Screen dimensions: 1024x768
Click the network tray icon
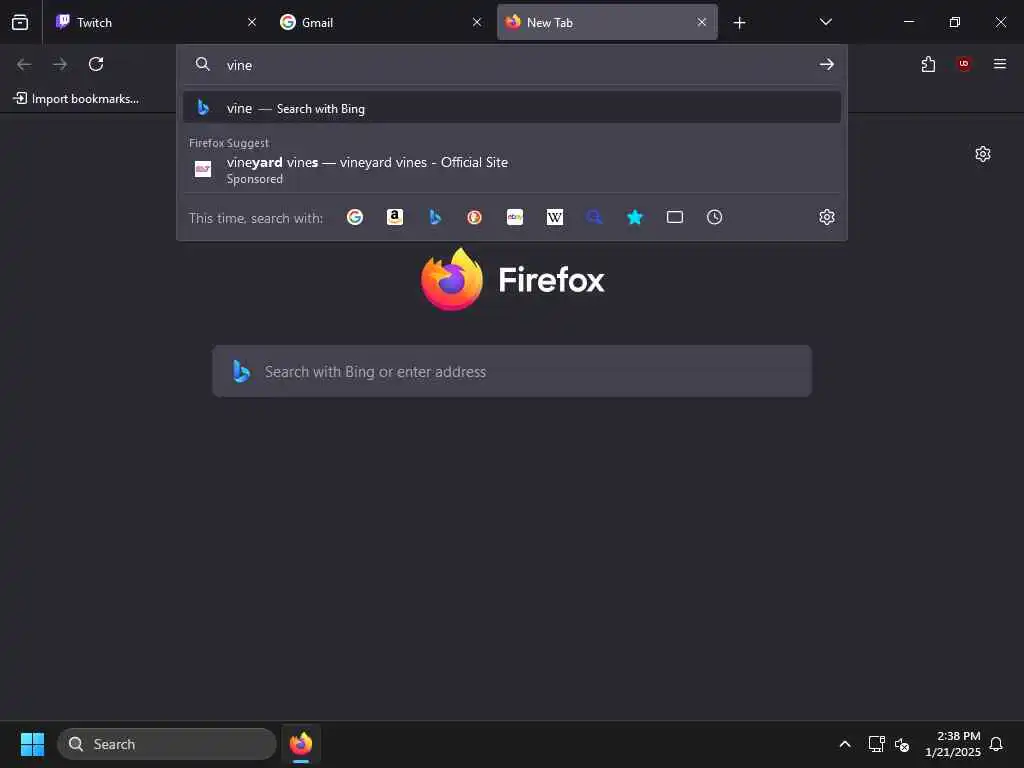tap(876, 744)
